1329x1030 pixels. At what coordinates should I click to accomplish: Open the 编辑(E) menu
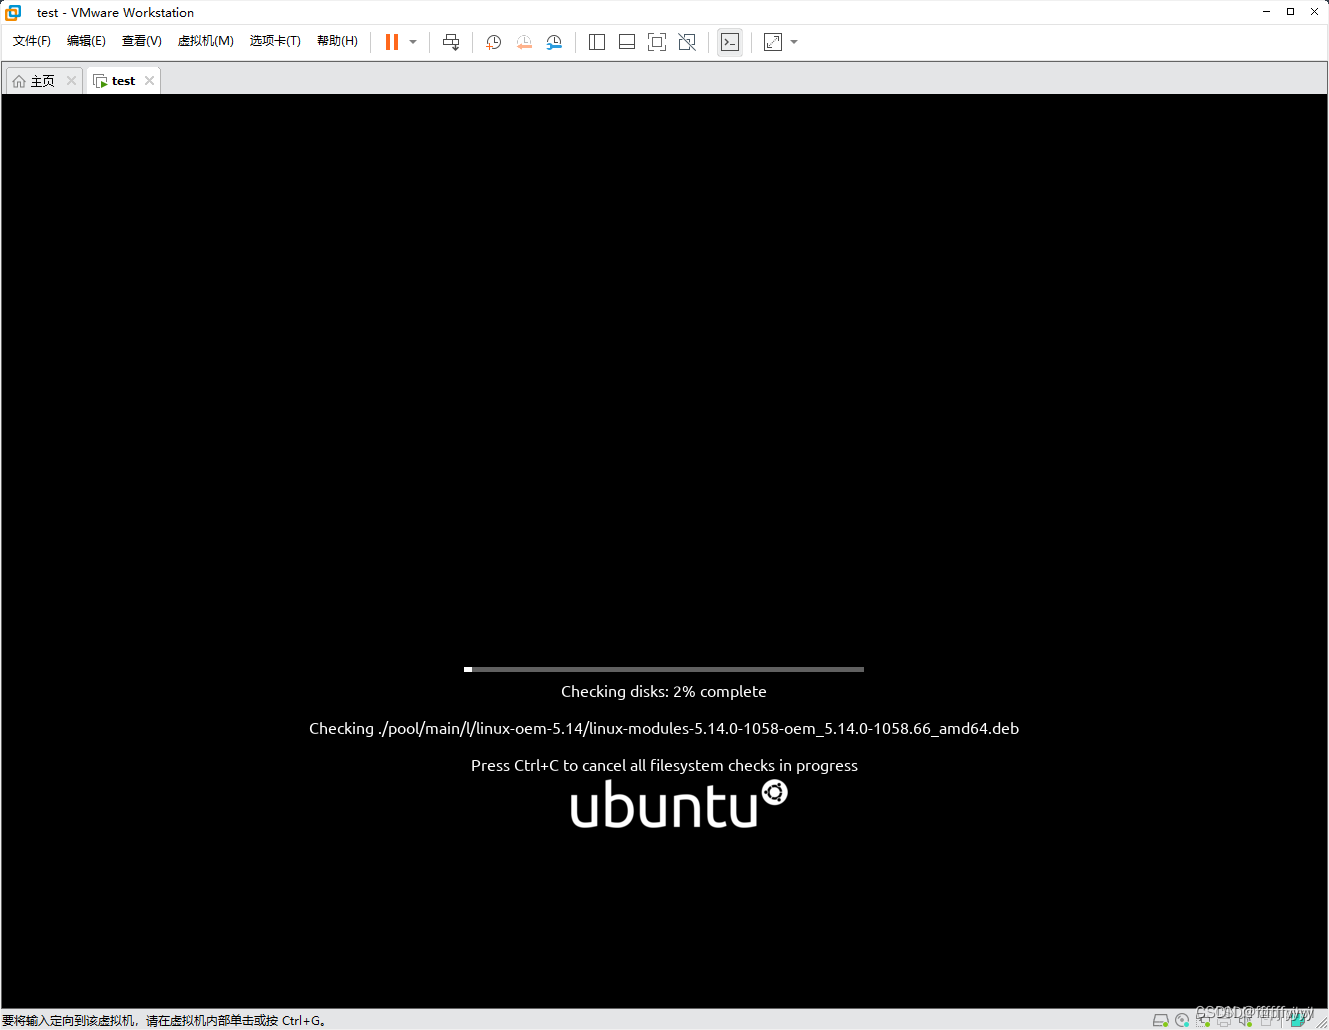tap(86, 41)
